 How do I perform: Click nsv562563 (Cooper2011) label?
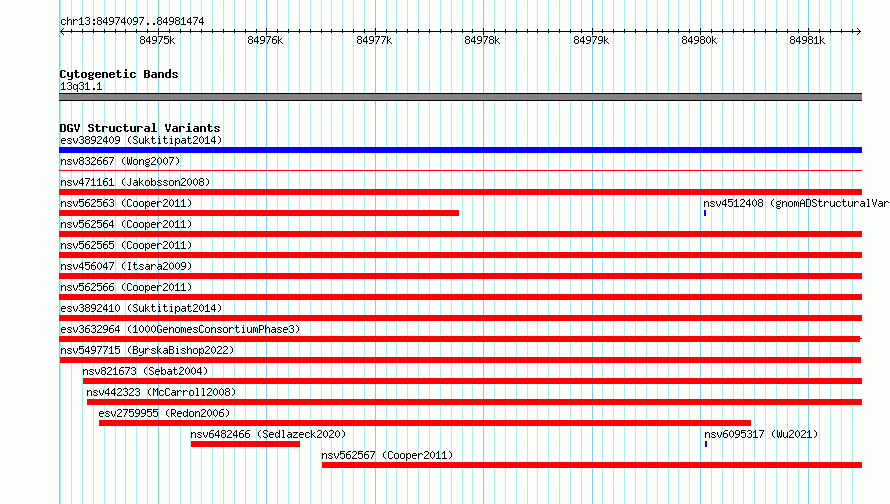click(126, 203)
